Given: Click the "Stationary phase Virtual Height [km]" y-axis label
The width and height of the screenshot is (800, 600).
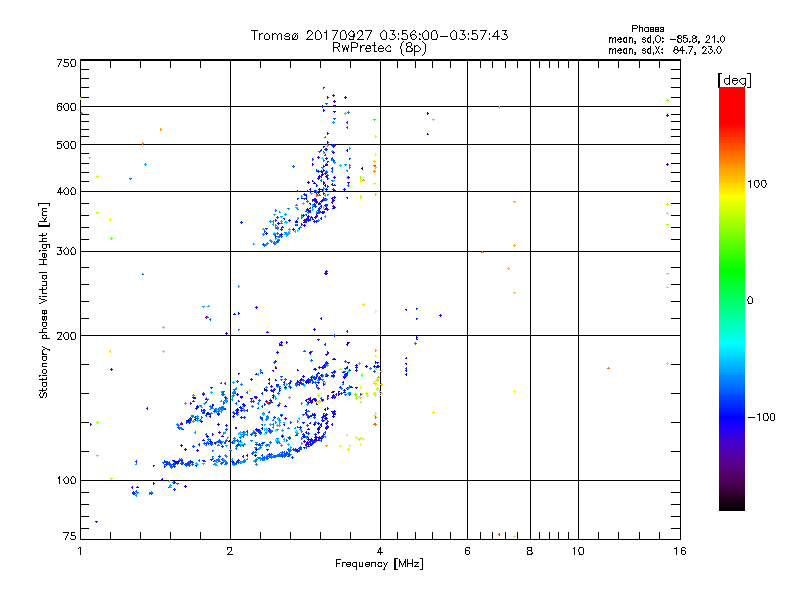Looking at the screenshot, I should click(x=44, y=301).
